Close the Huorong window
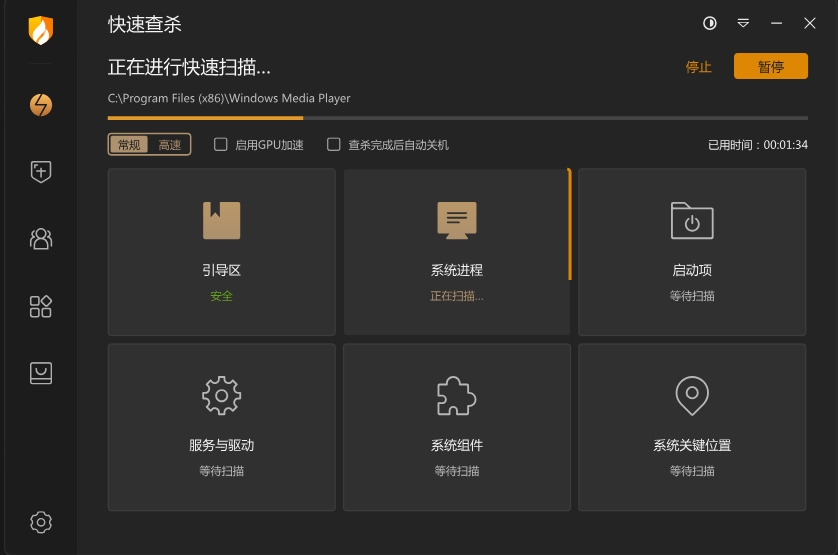The height and width of the screenshot is (555, 838). tap(810, 23)
